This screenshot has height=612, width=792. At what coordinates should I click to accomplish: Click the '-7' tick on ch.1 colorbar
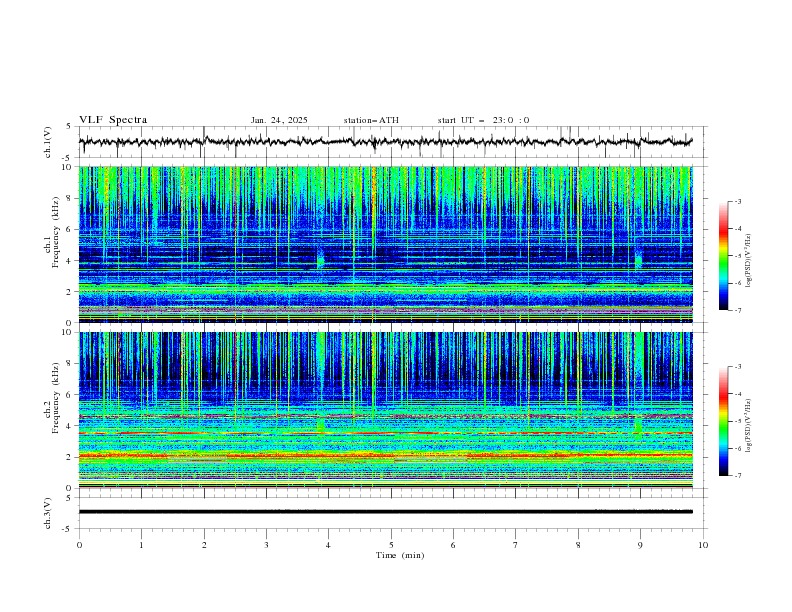[737, 310]
